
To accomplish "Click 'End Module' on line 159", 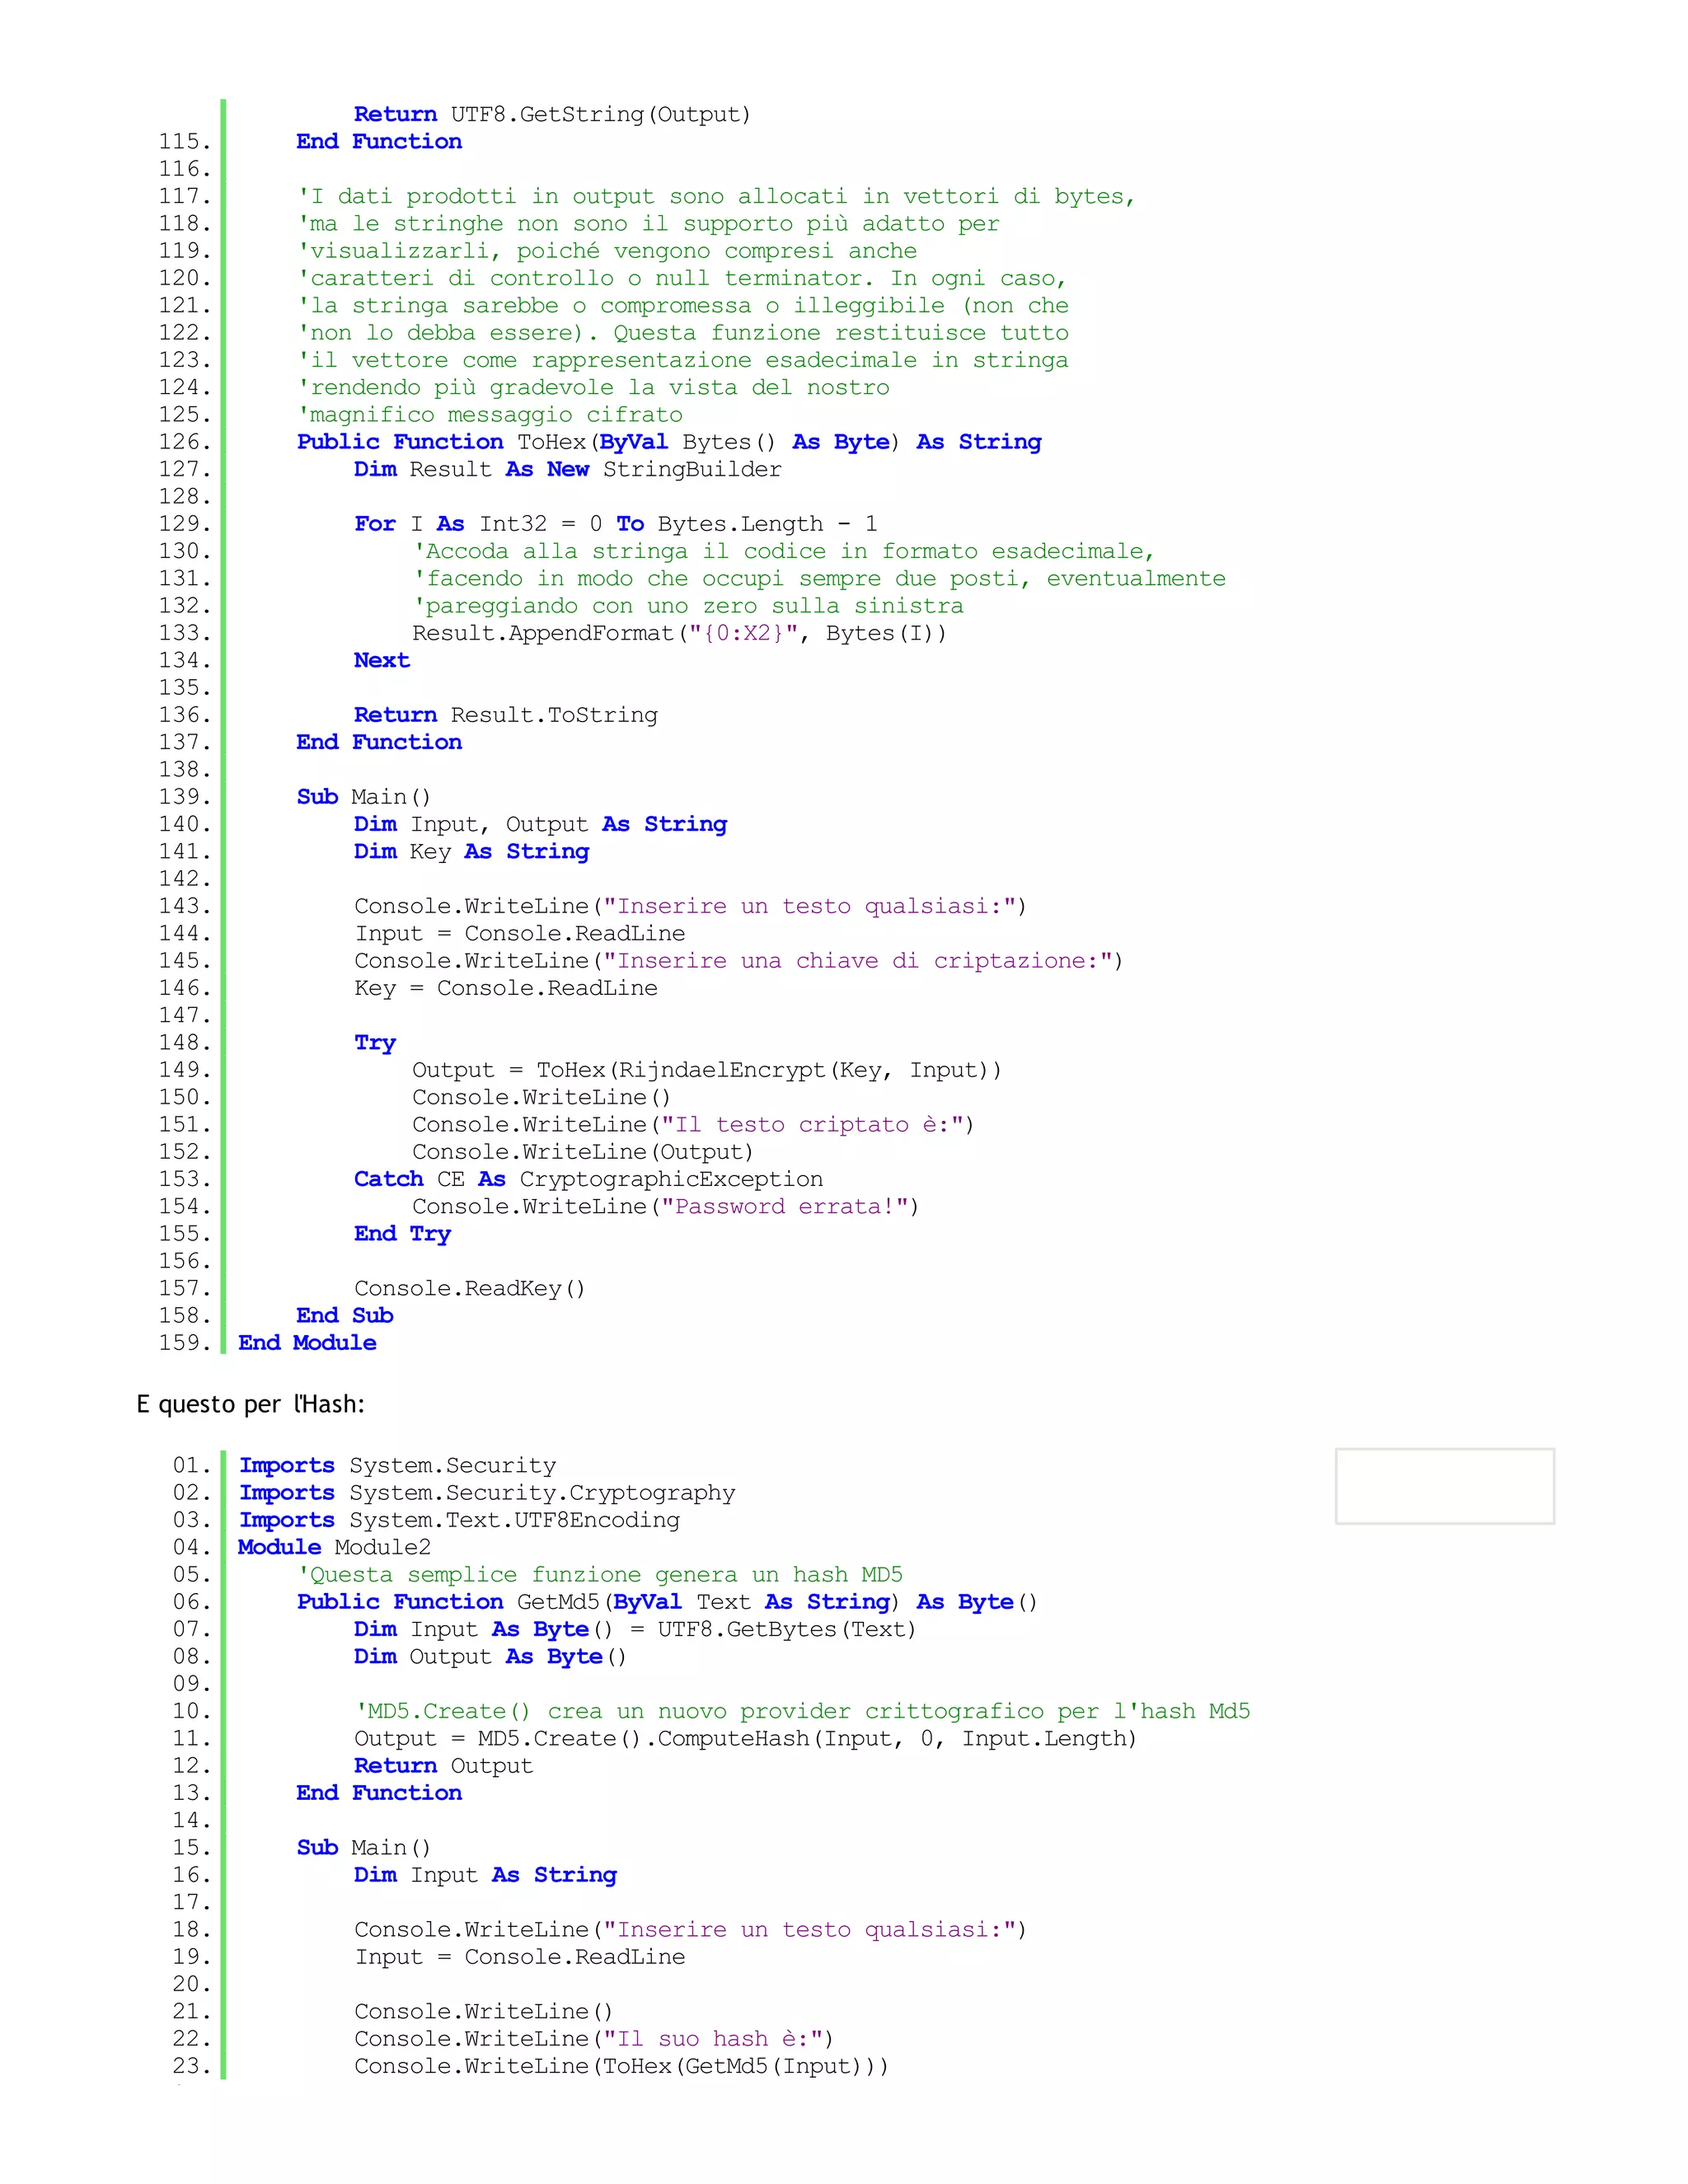I will [x=307, y=1342].
